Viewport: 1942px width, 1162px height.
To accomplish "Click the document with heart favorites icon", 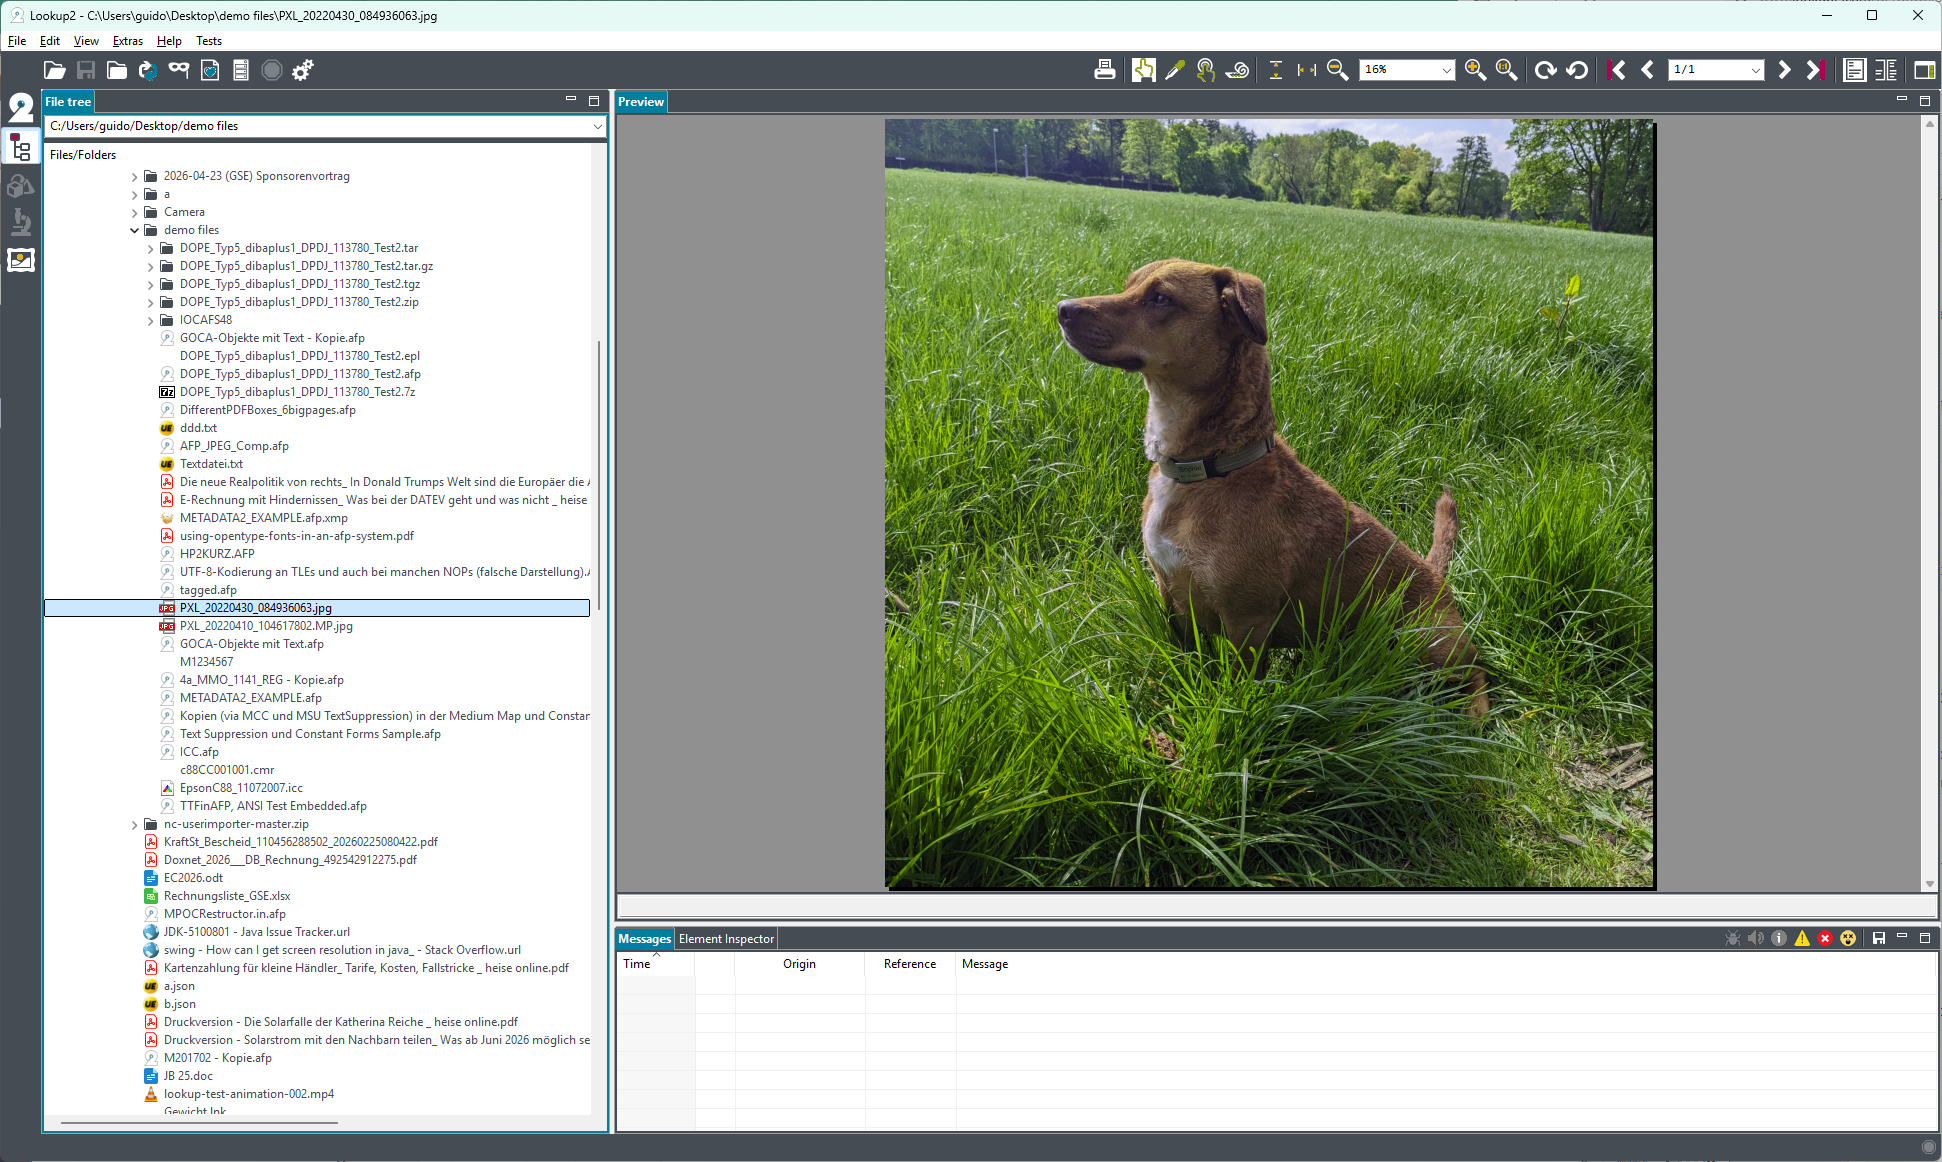I will click(210, 70).
